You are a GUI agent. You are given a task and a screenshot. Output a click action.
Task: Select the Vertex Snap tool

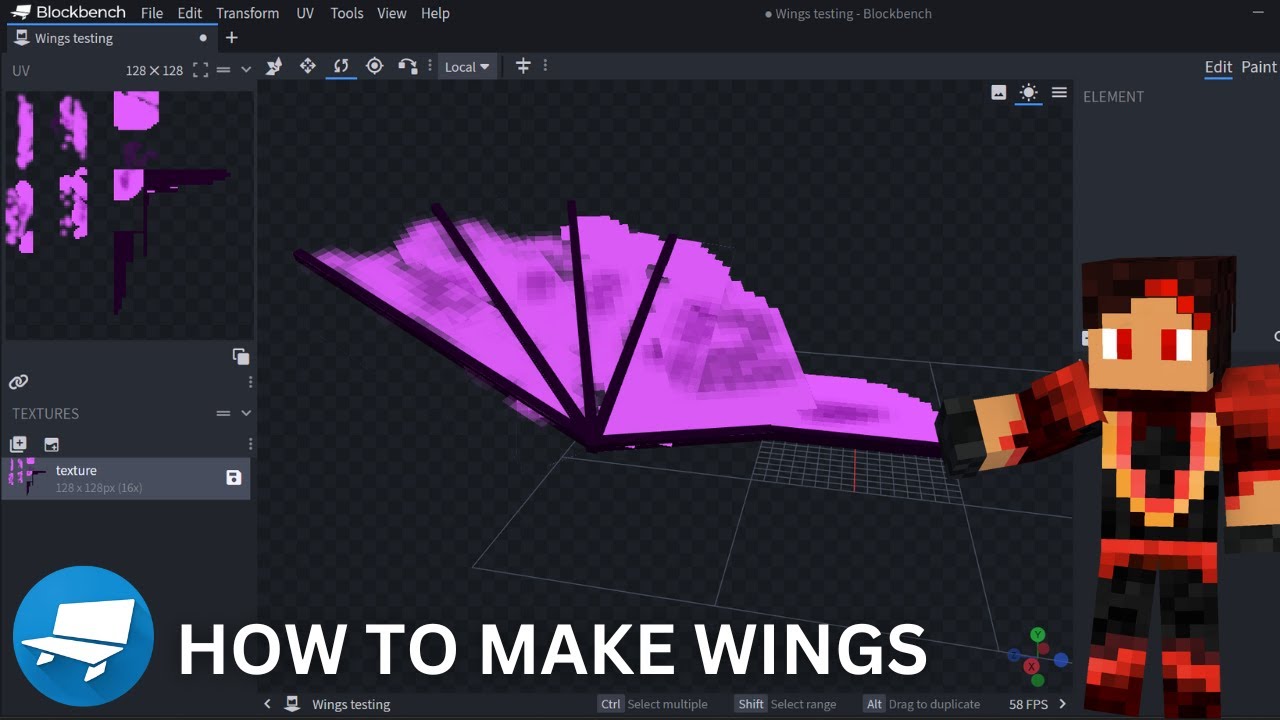(x=407, y=66)
